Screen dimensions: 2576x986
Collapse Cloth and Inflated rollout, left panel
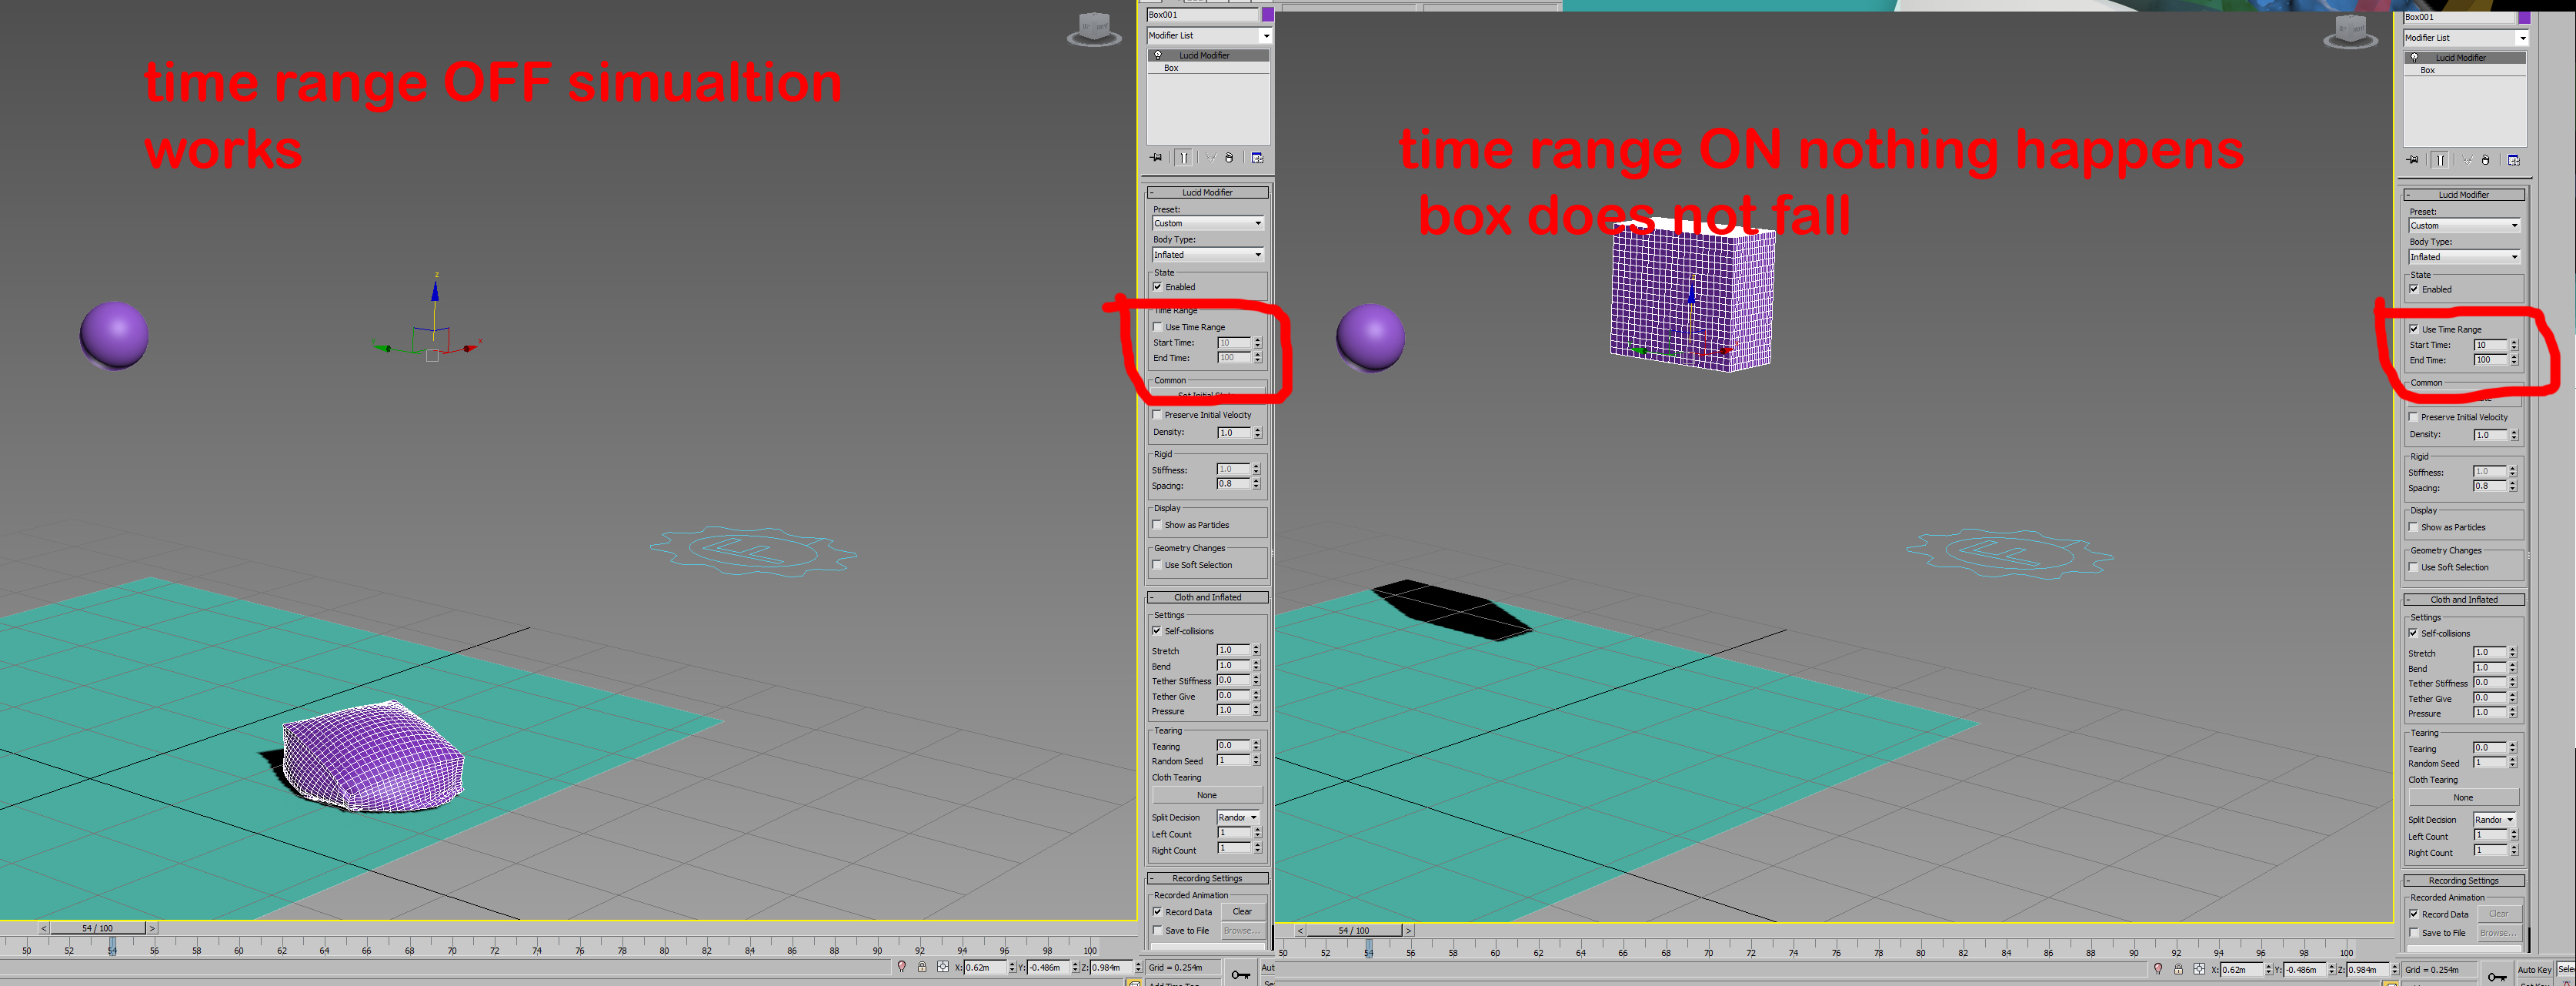point(1207,597)
